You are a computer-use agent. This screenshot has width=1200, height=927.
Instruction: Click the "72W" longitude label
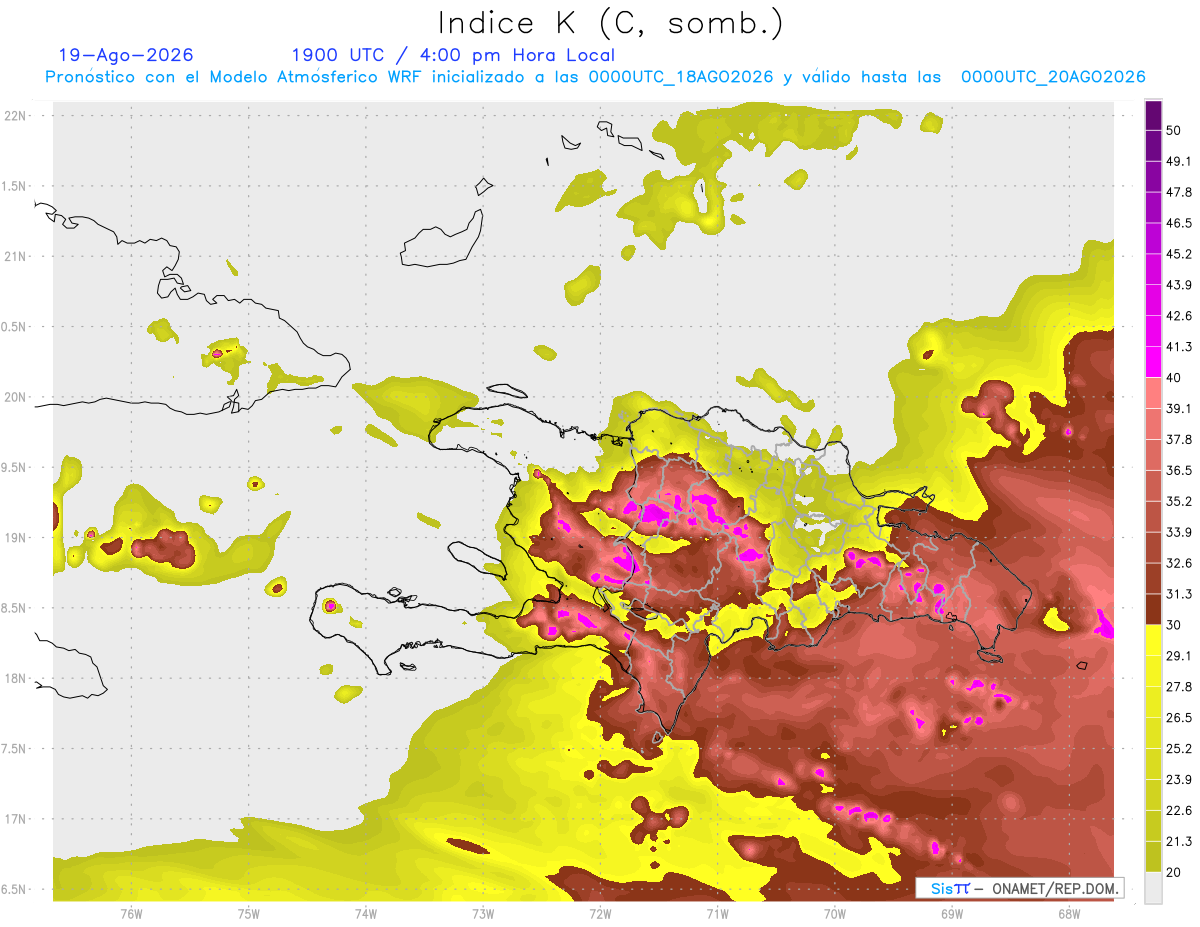[600, 914]
